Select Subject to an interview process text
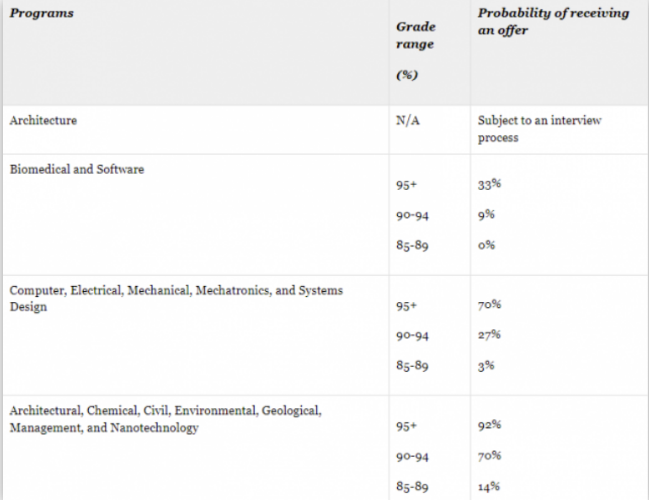Viewport: 649px width, 500px height. [539, 129]
